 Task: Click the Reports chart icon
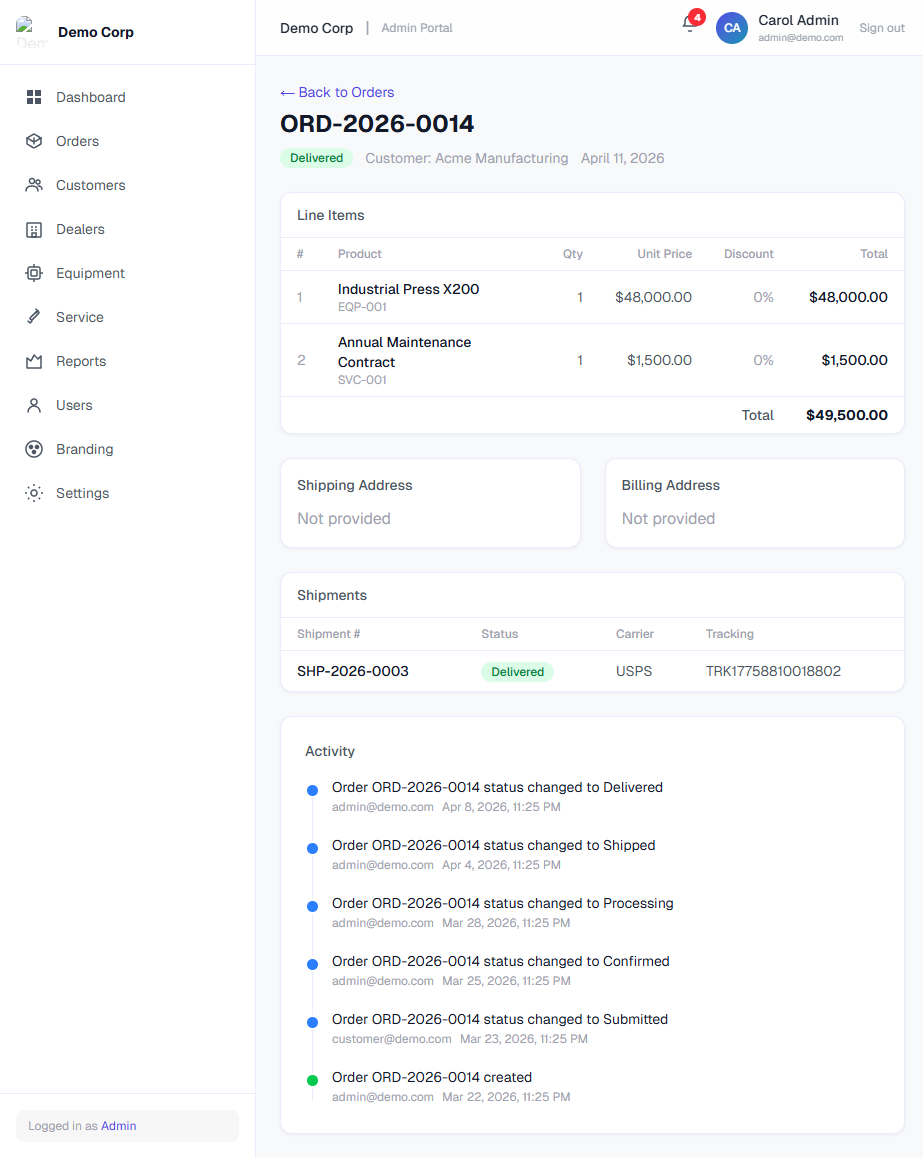pyautogui.click(x=34, y=361)
